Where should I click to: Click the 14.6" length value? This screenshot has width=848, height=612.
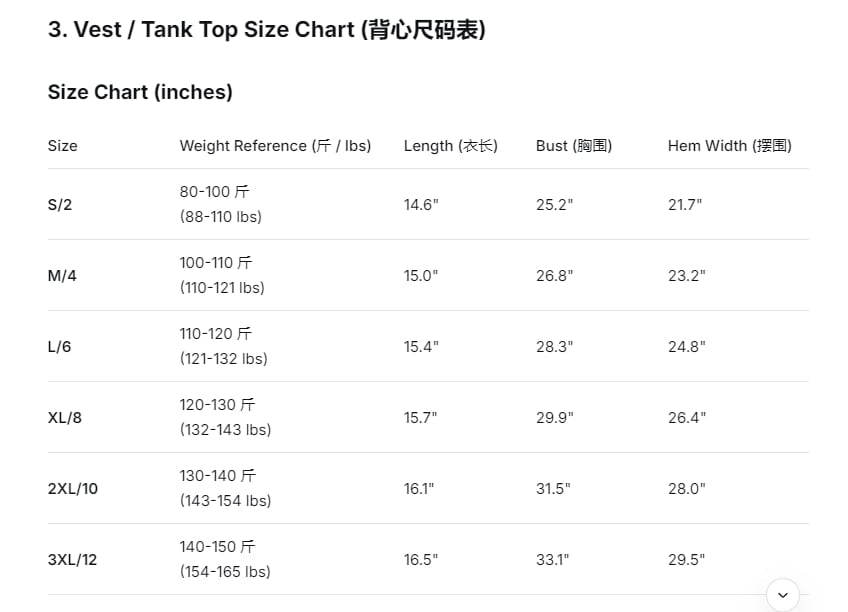(x=421, y=205)
